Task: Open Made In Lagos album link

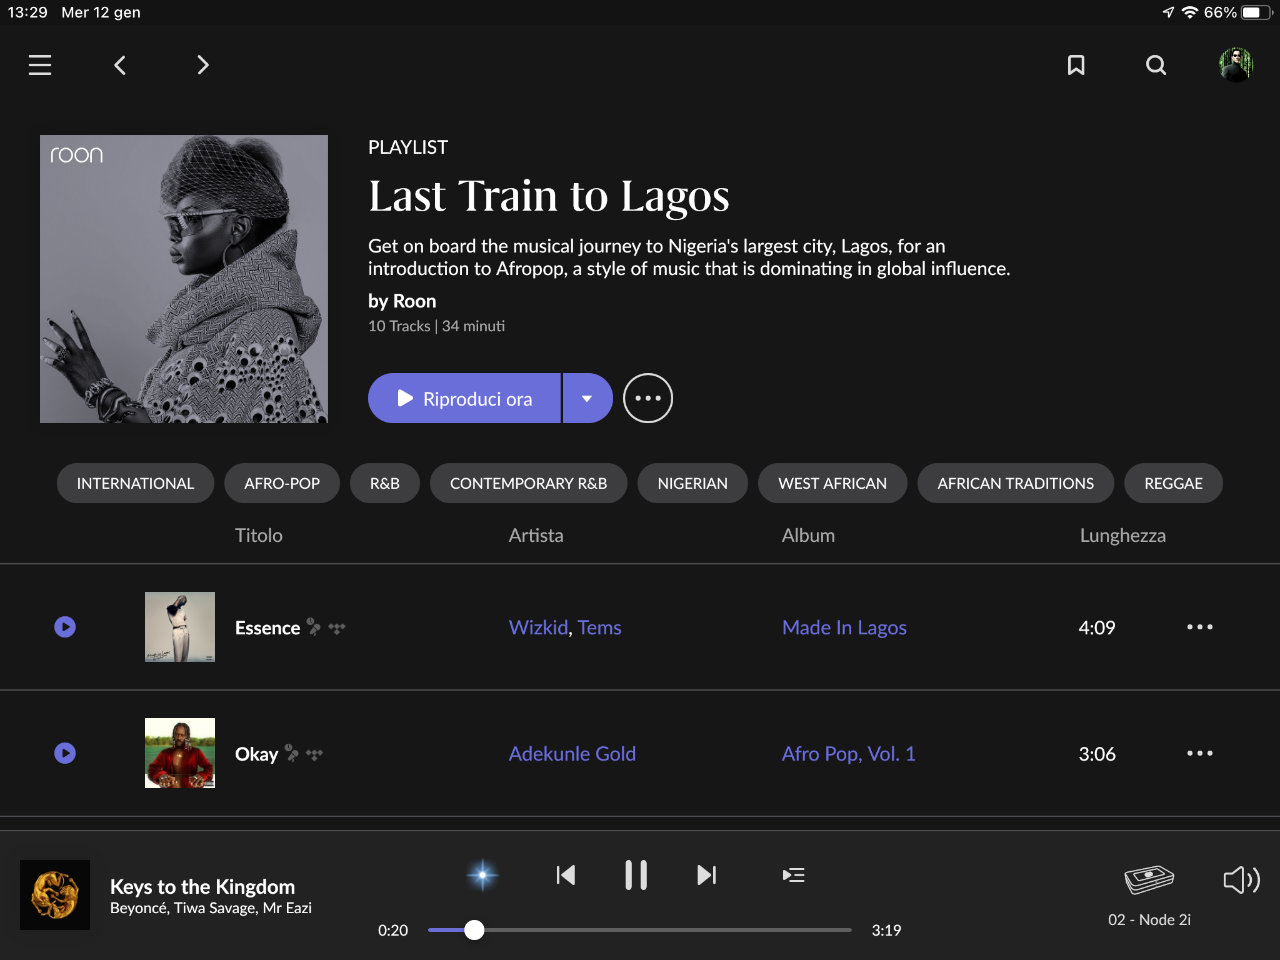Action: click(844, 627)
